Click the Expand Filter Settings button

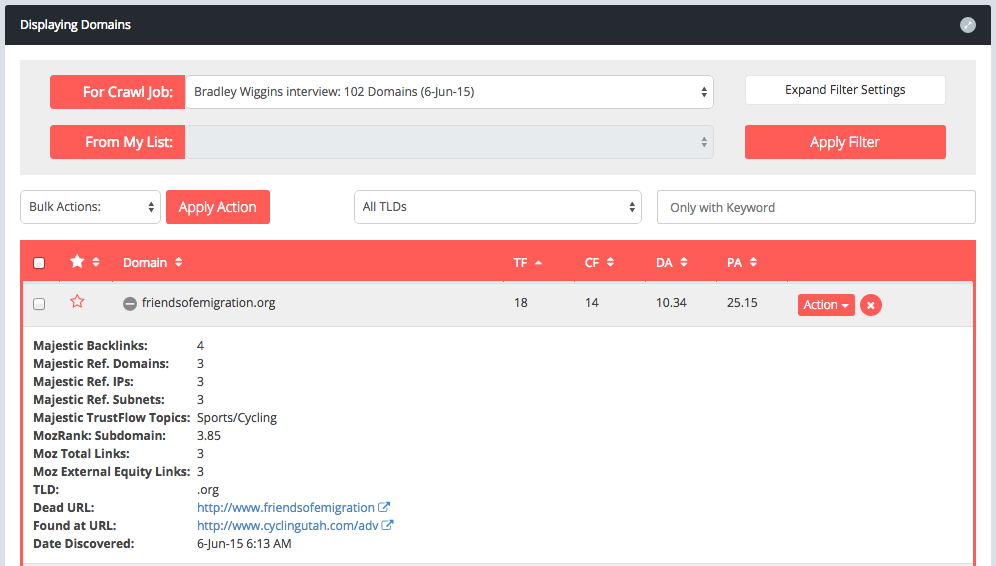[x=845, y=90]
